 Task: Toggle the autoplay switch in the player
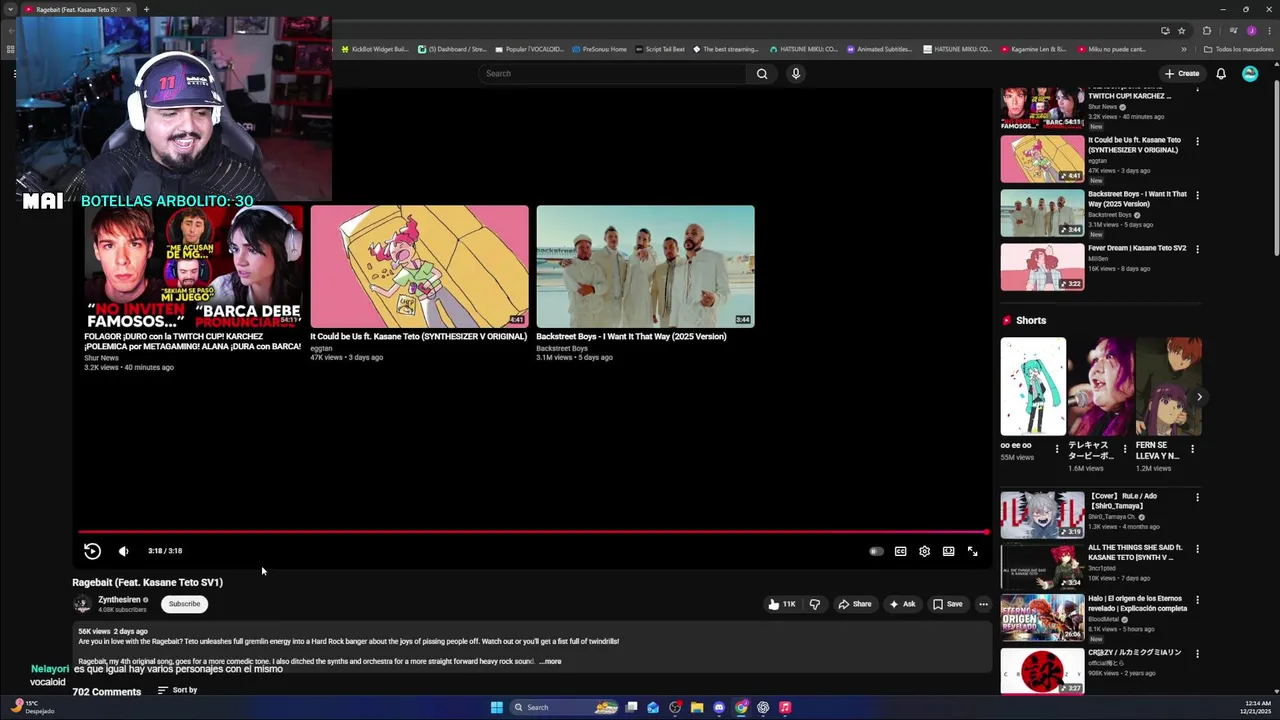(876, 551)
